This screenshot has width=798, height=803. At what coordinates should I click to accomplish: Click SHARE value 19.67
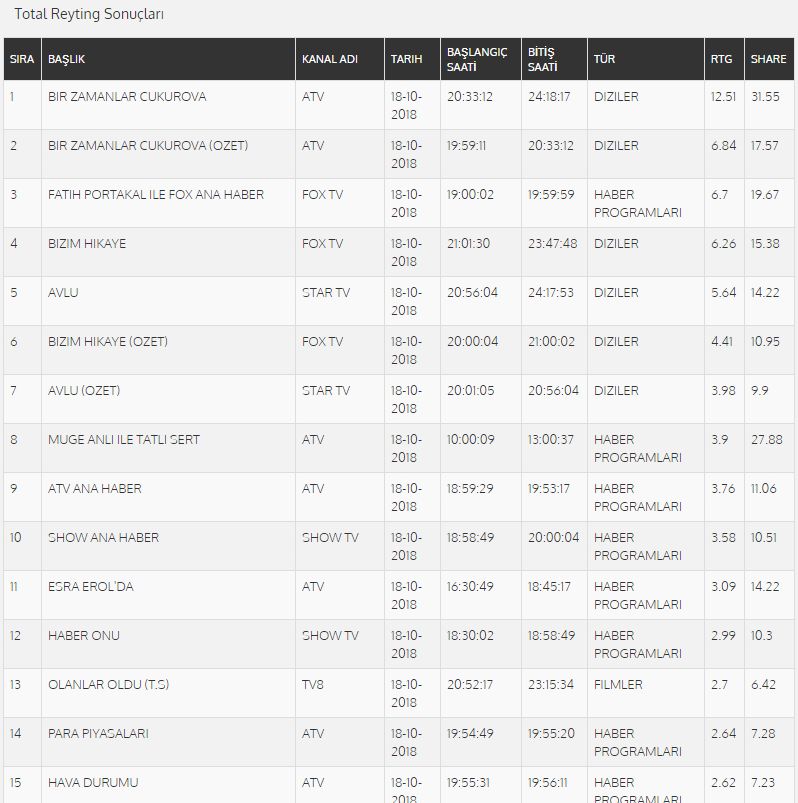(x=765, y=195)
